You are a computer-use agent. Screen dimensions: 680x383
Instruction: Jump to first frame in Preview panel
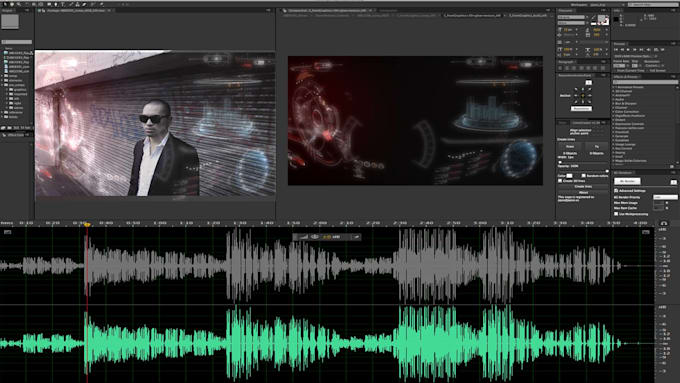click(x=616, y=50)
